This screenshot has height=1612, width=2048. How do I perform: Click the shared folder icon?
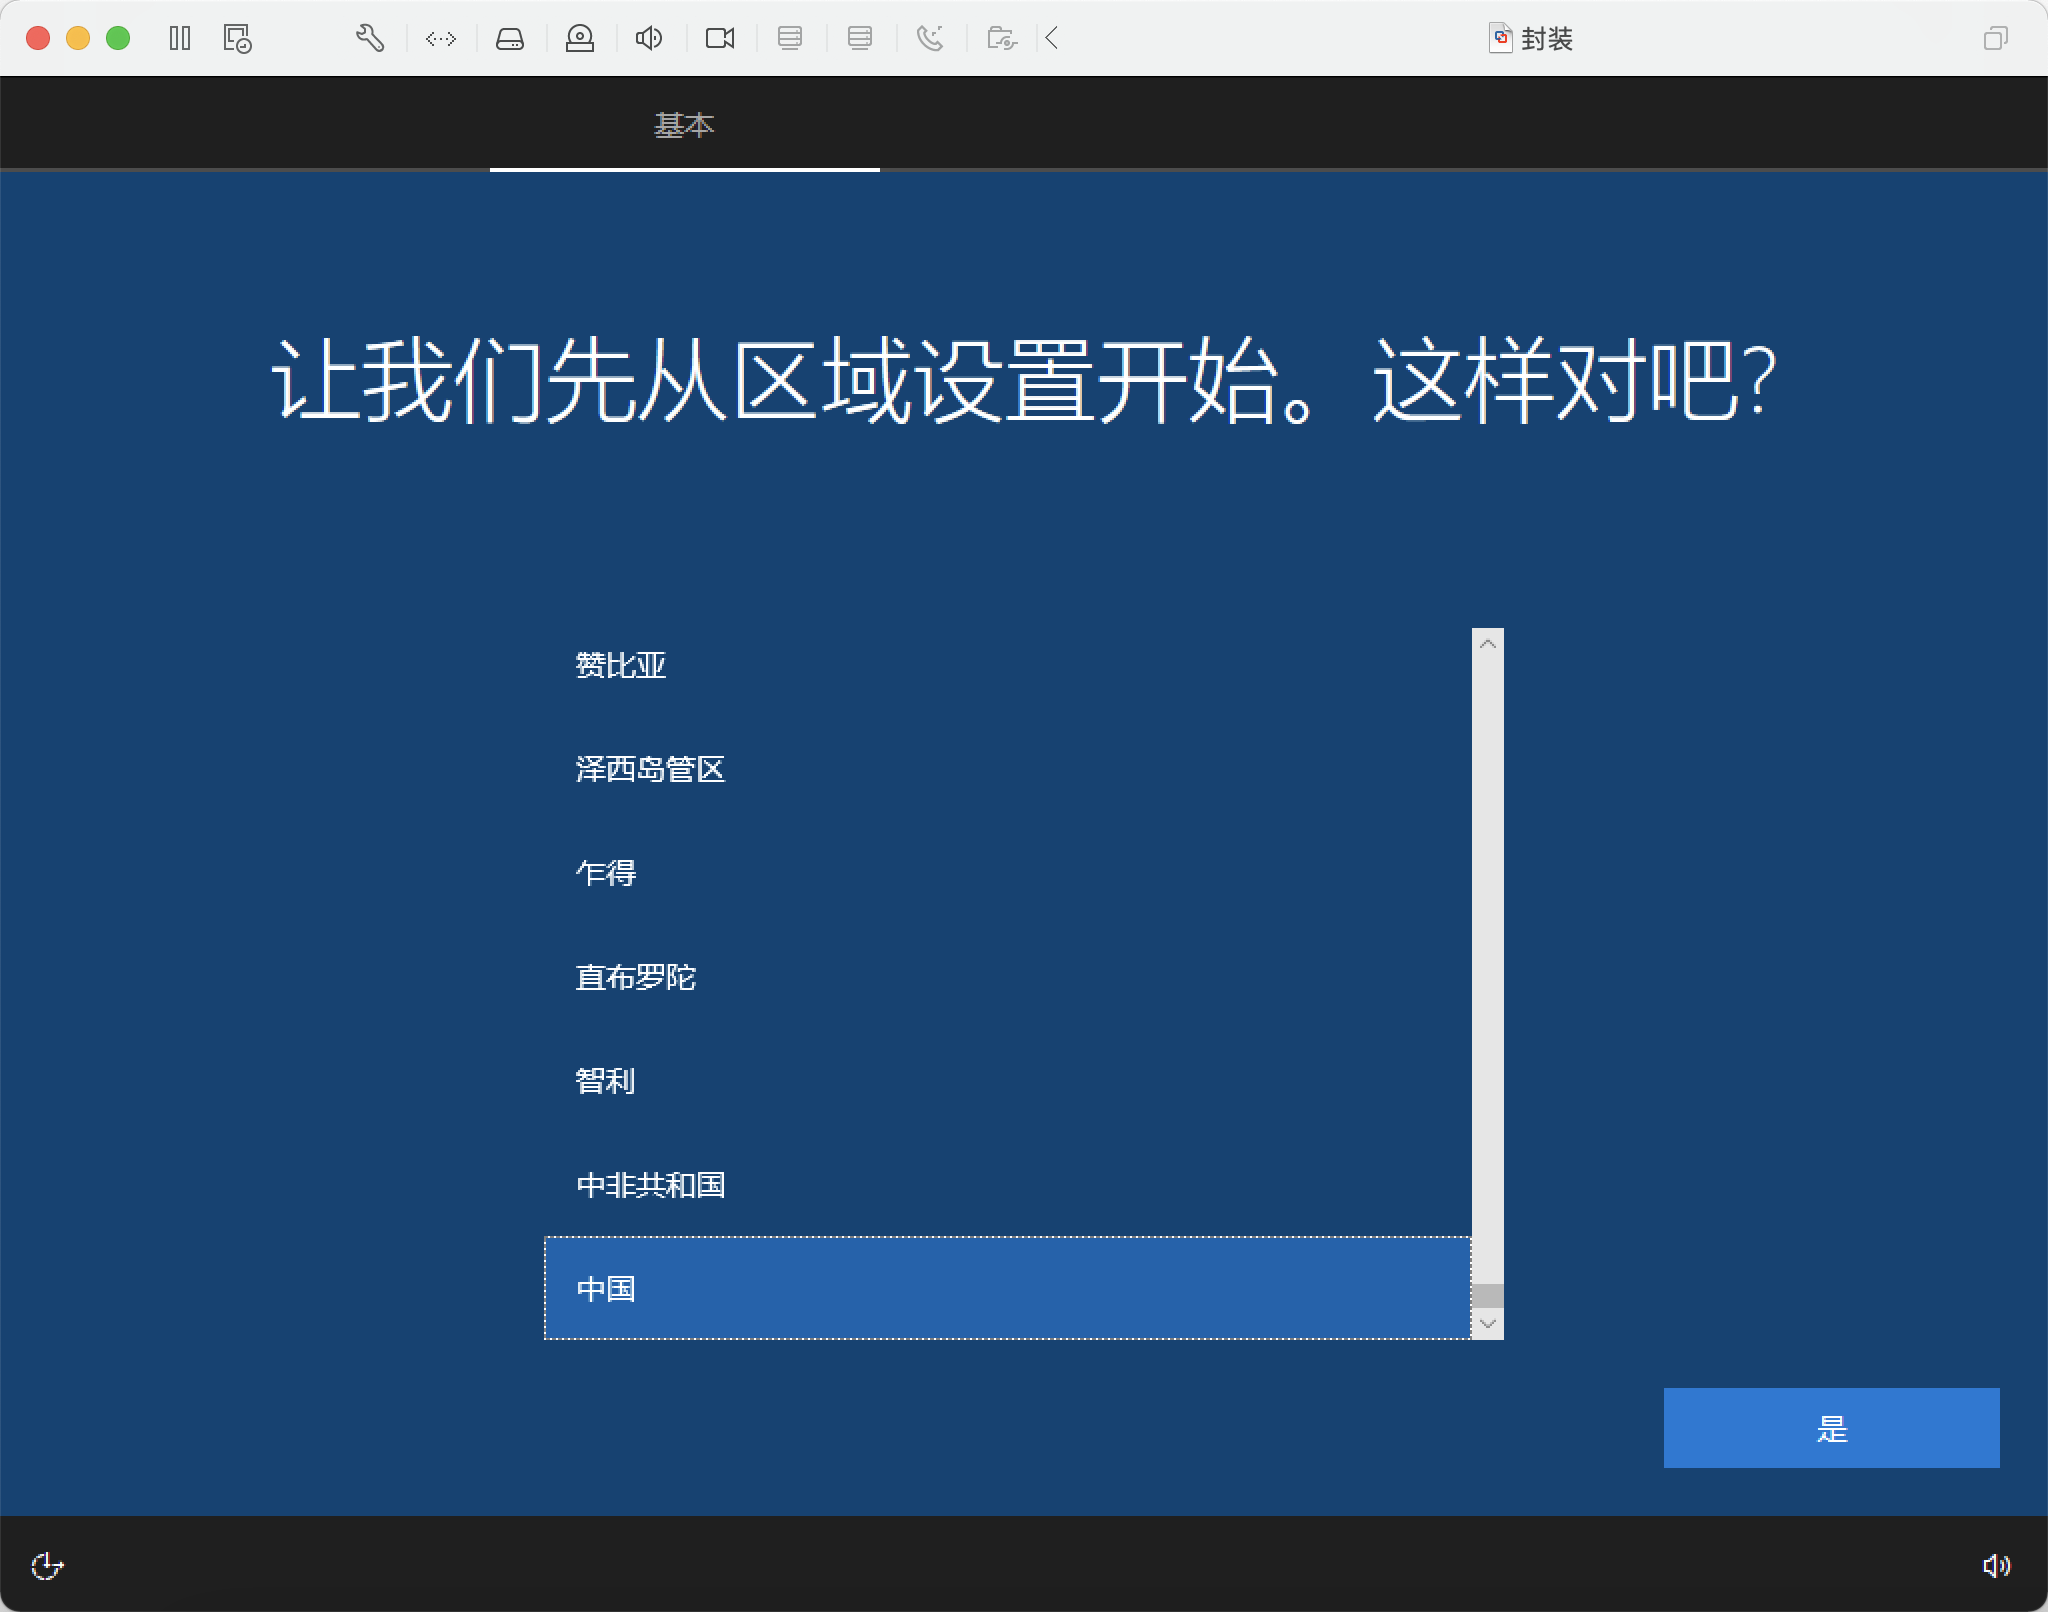click(1001, 39)
